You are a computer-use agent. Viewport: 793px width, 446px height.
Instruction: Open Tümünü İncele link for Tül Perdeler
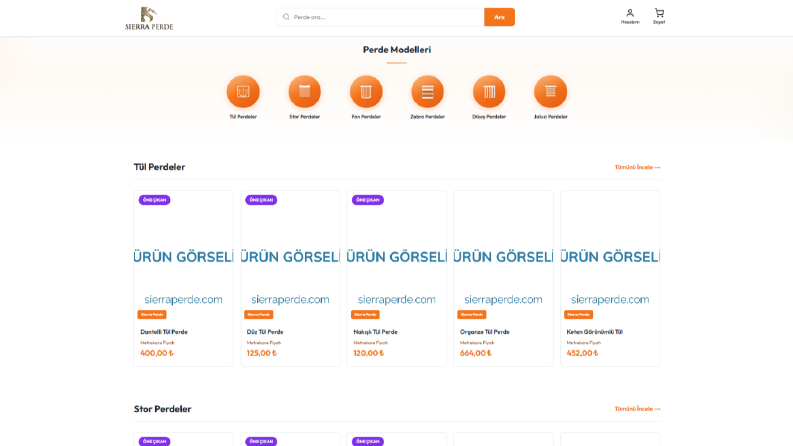(637, 167)
